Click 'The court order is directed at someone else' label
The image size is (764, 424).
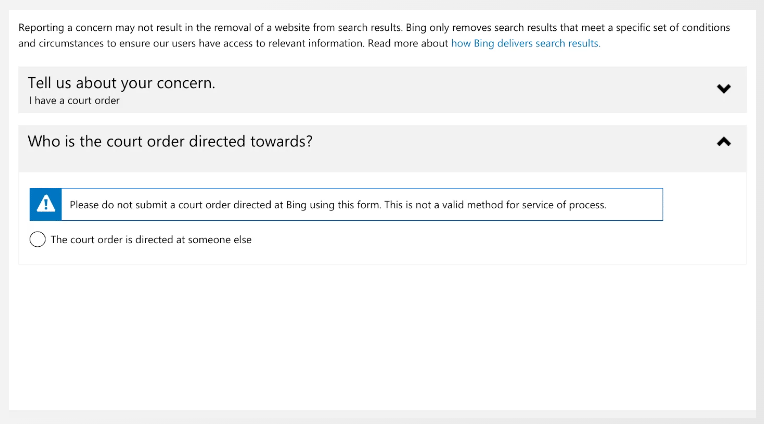click(x=151, y=239)
